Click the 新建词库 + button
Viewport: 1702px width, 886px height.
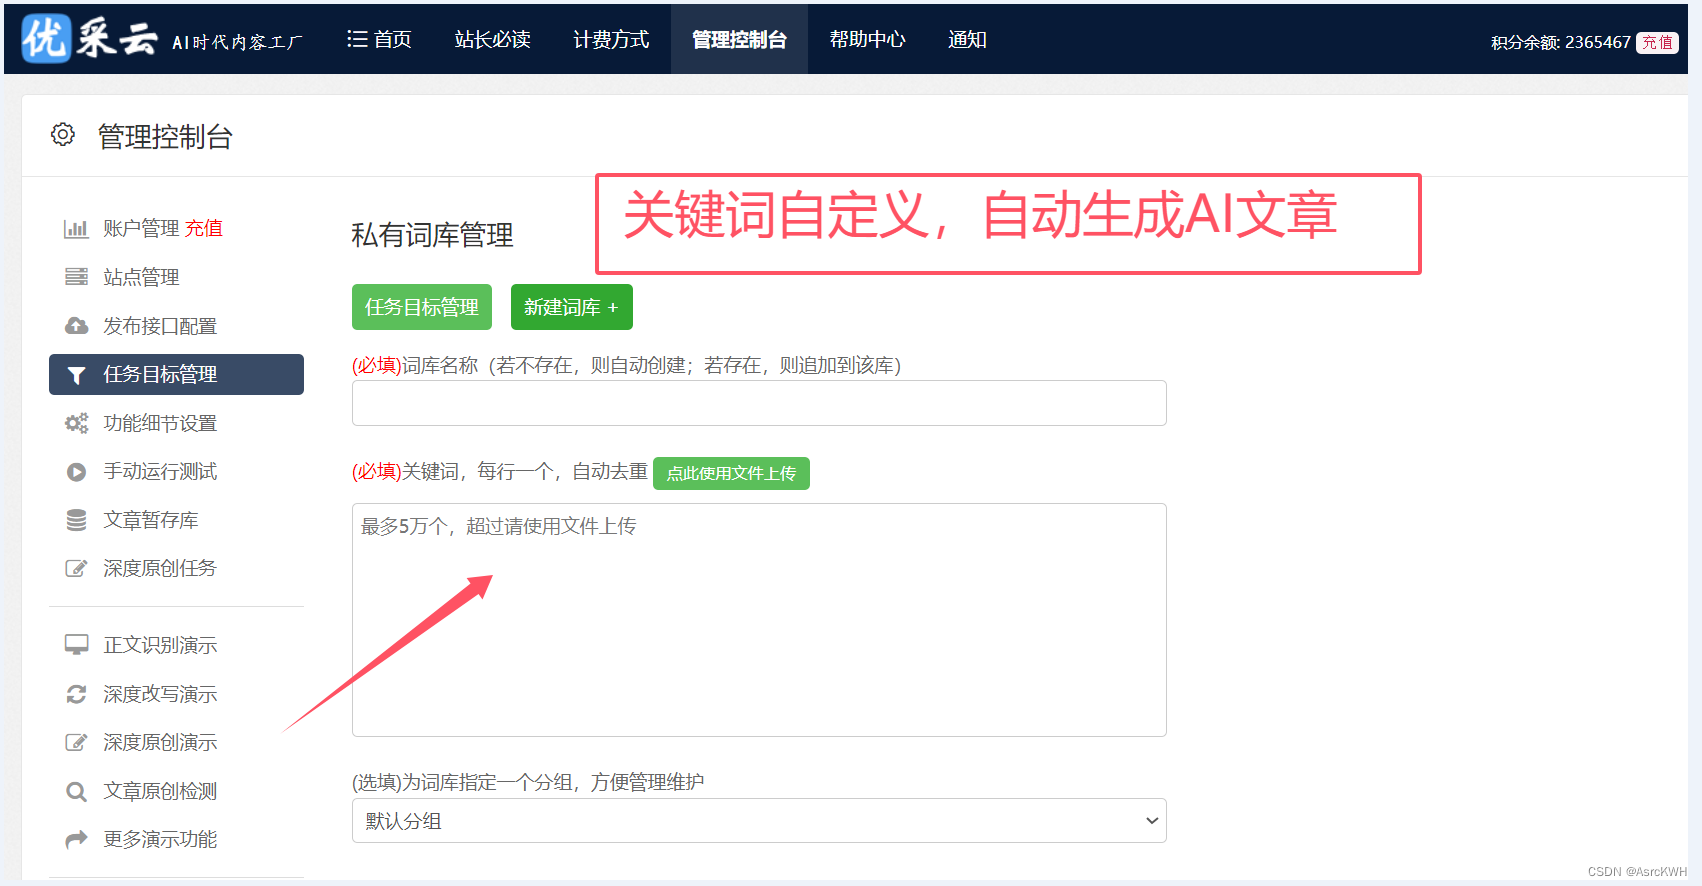click(x=572, y=307)
